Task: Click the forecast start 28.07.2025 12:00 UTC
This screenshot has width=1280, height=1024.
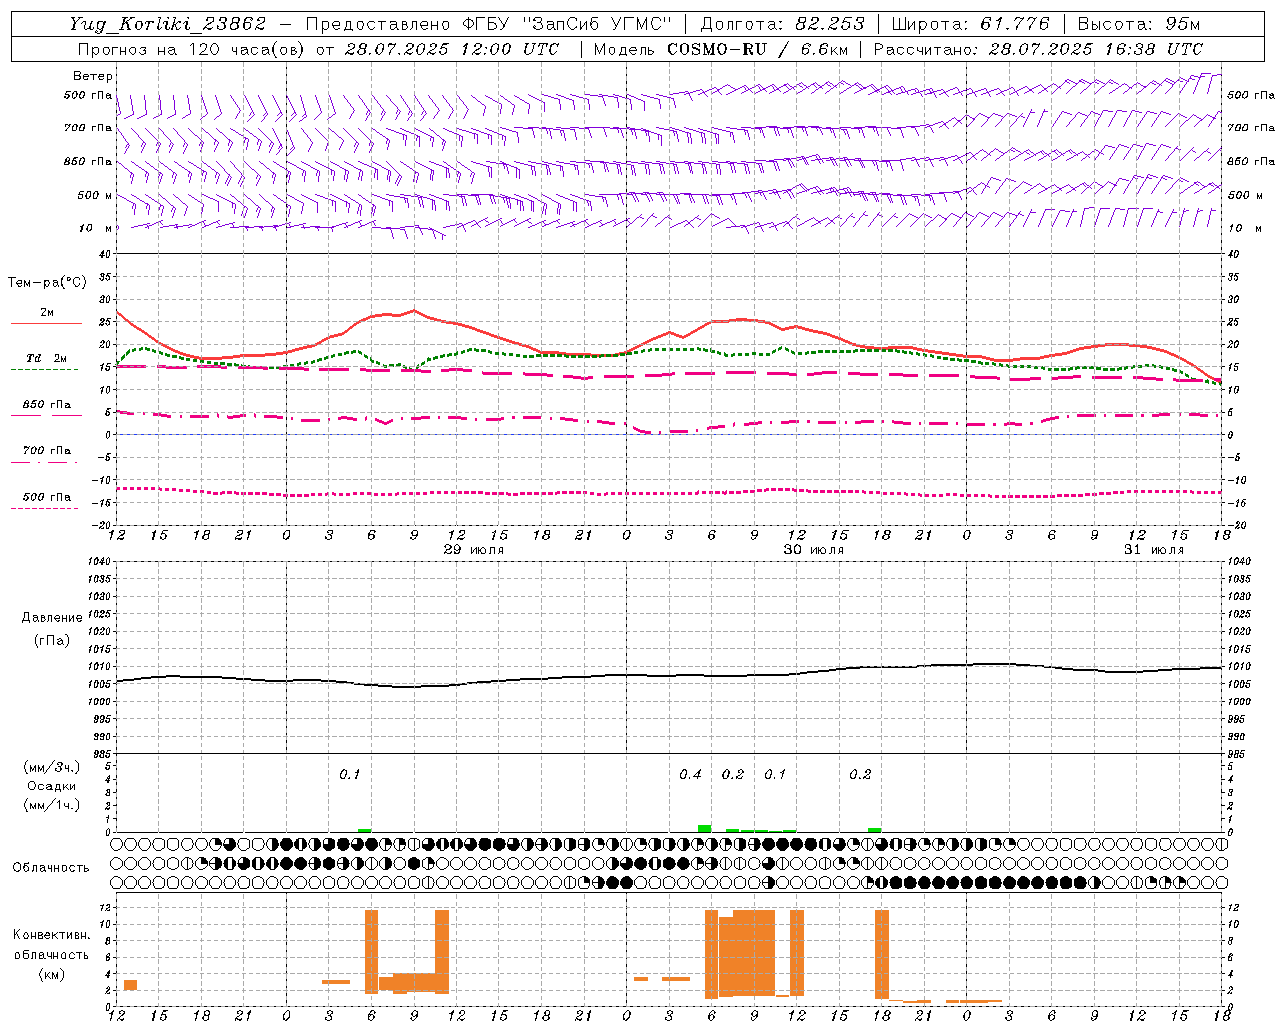Action: 451,49
